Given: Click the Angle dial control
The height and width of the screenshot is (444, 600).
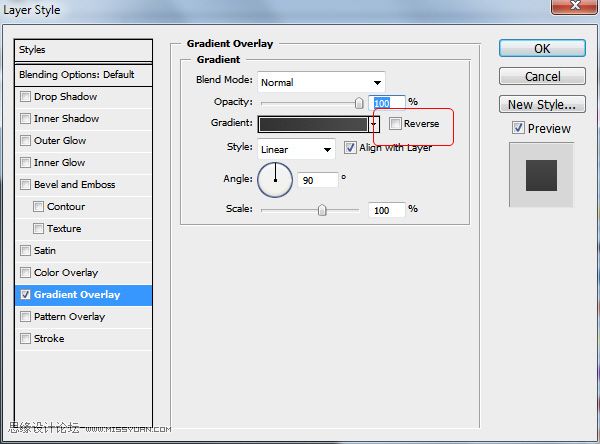Looking at the screenshot, I should click(x=276, y=180).
